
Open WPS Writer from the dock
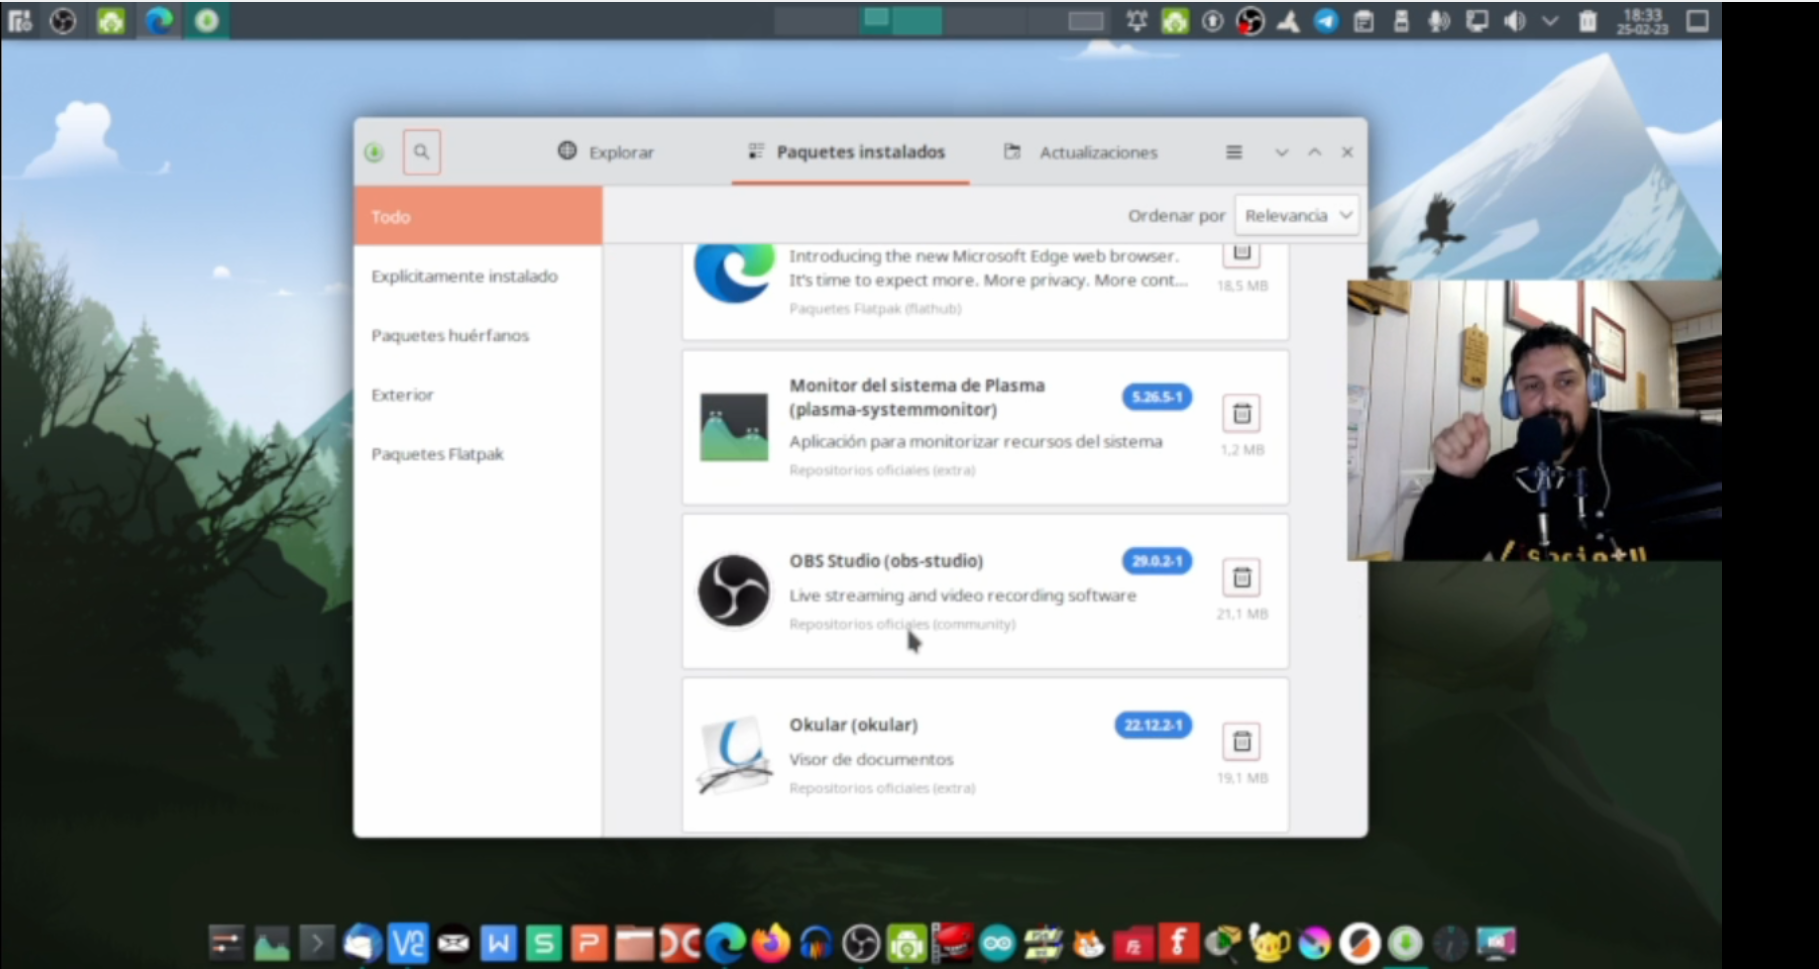pos(499,942)
